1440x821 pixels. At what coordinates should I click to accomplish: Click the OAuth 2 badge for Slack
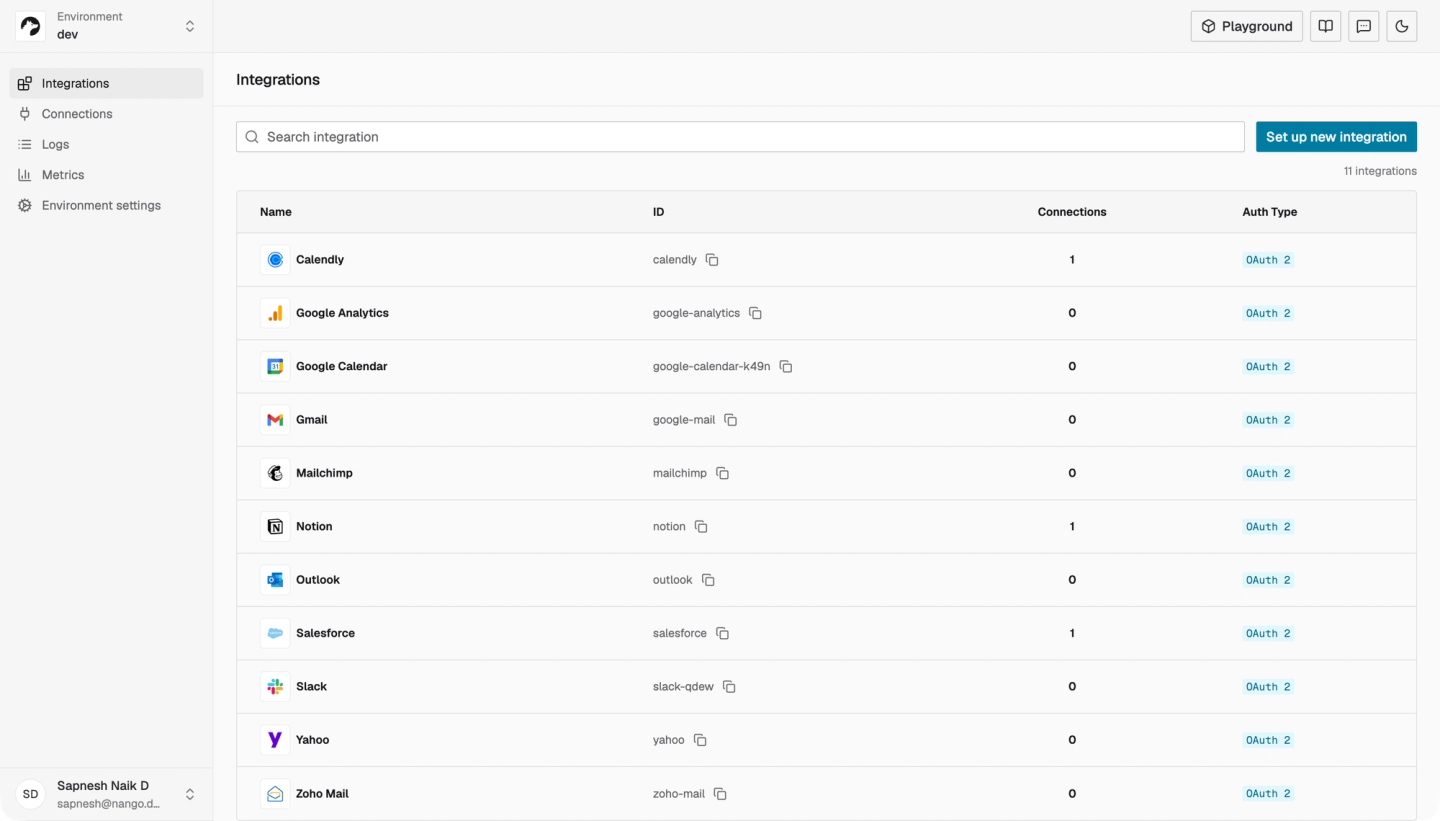1268,687
